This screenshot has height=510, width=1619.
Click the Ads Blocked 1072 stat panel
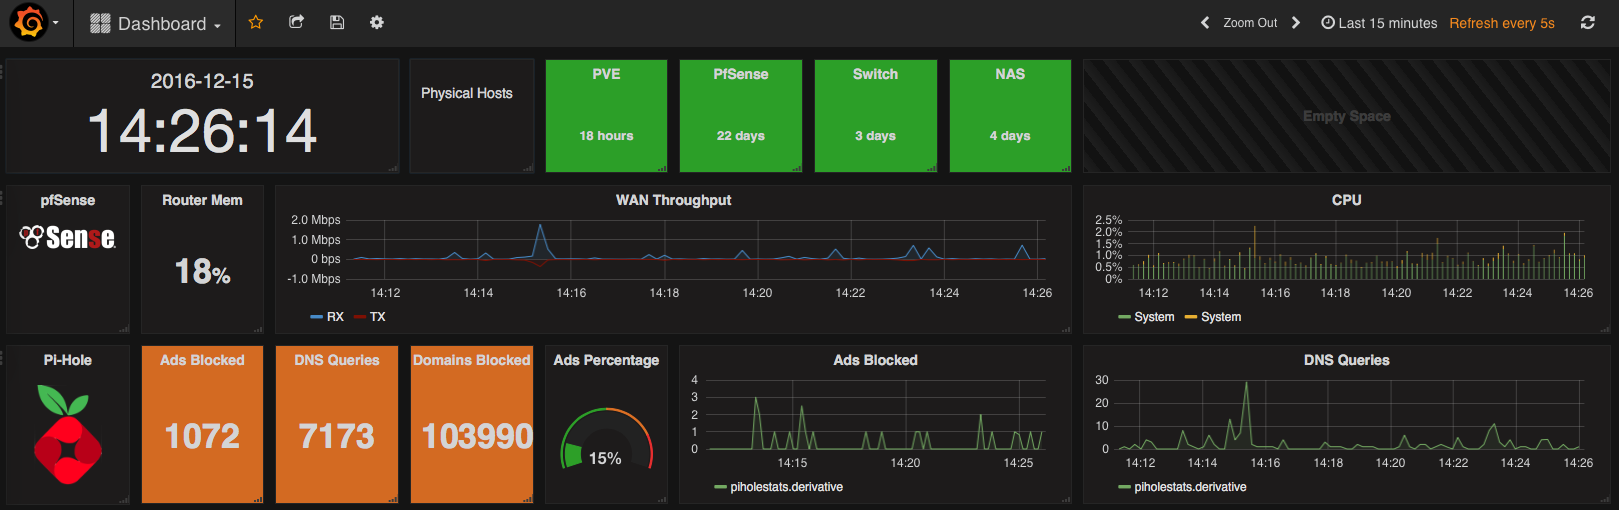coord(202,424)
